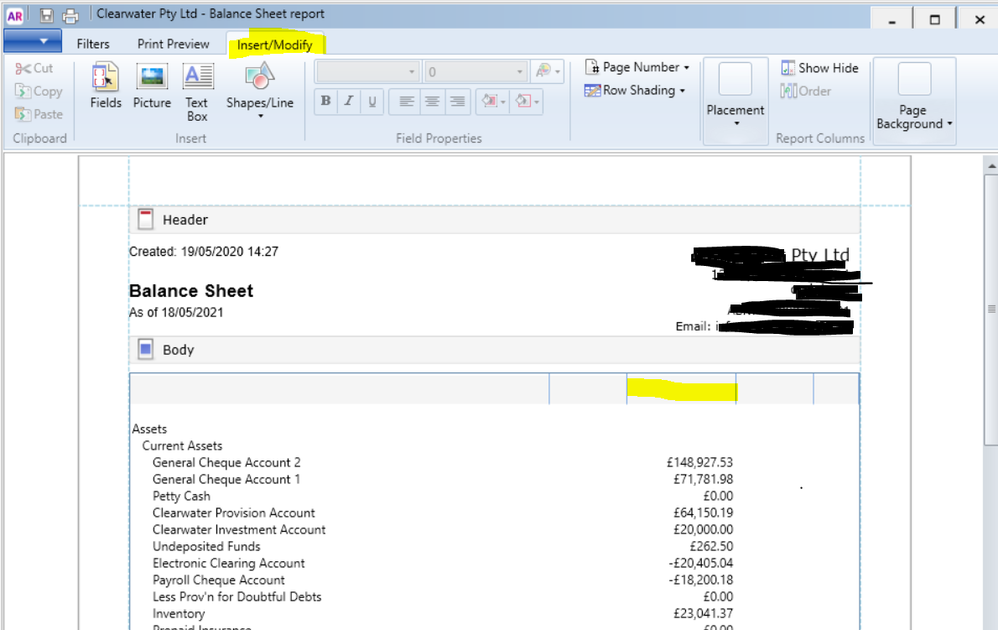The height and width of the screenshot is (630, 998).
Task: Insert a Picture into the report
Action: tap(152, 78)
